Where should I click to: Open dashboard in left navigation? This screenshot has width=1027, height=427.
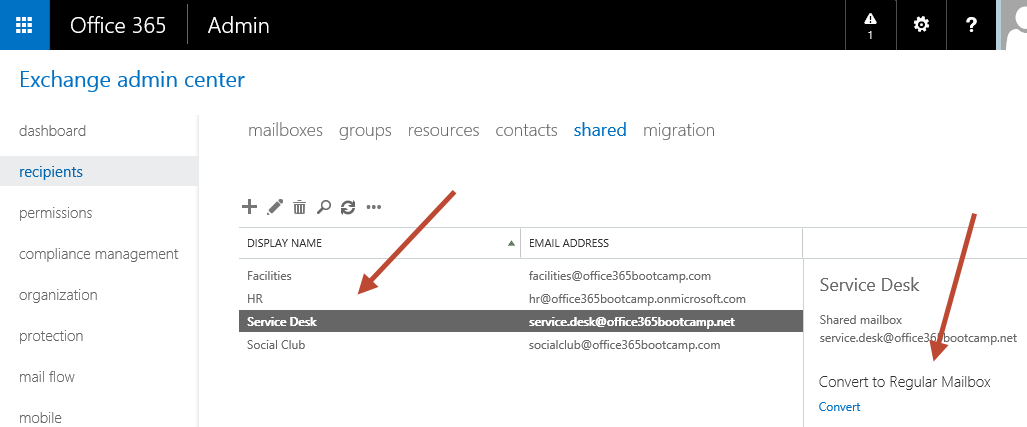point(52,131)
